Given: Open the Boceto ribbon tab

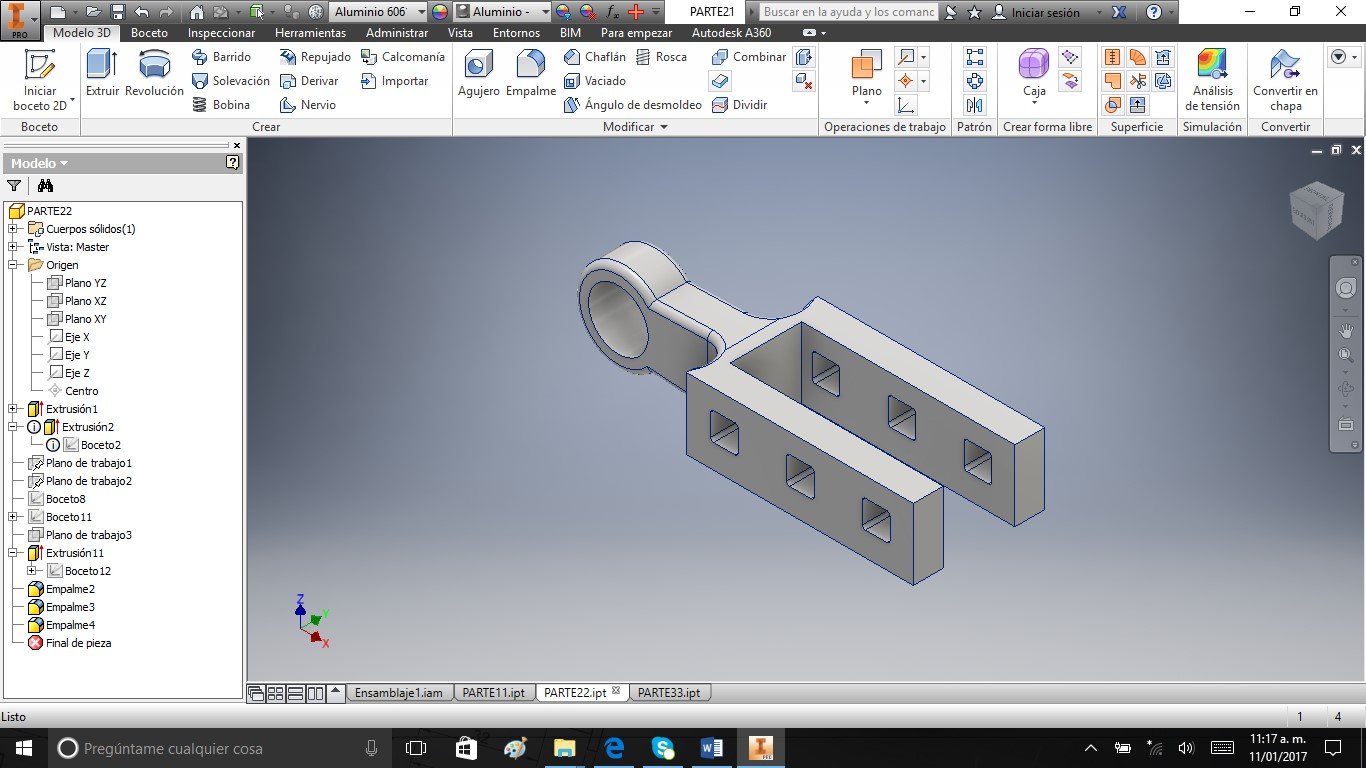Looking at the screenshot, I should point(149,33).
